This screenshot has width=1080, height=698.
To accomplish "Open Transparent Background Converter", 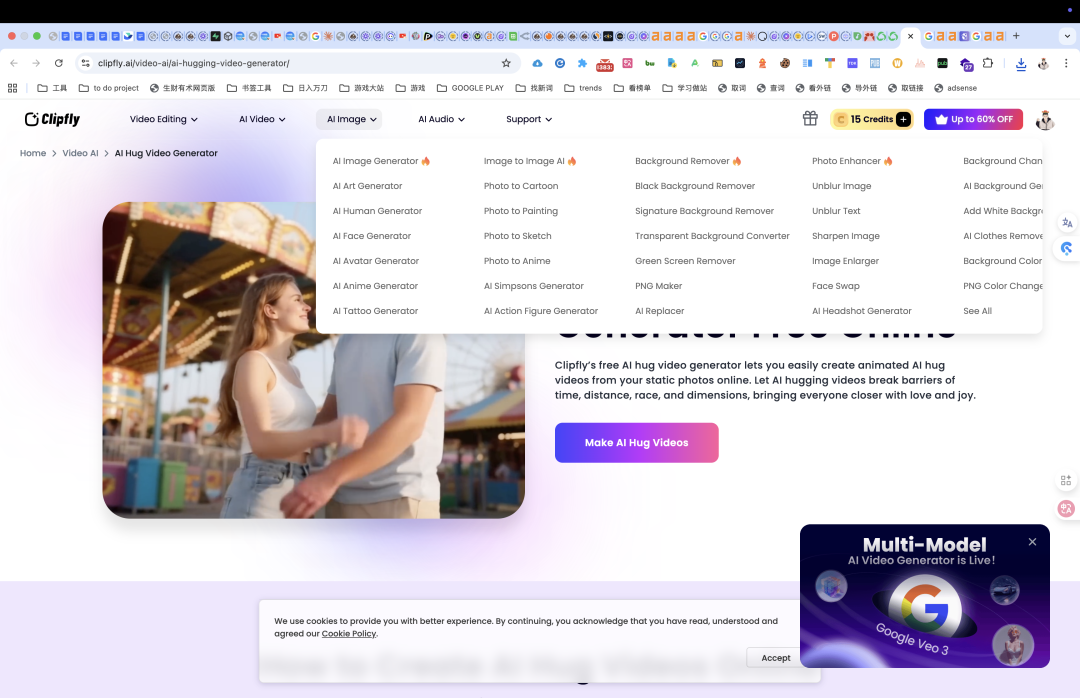I will 712,236.
